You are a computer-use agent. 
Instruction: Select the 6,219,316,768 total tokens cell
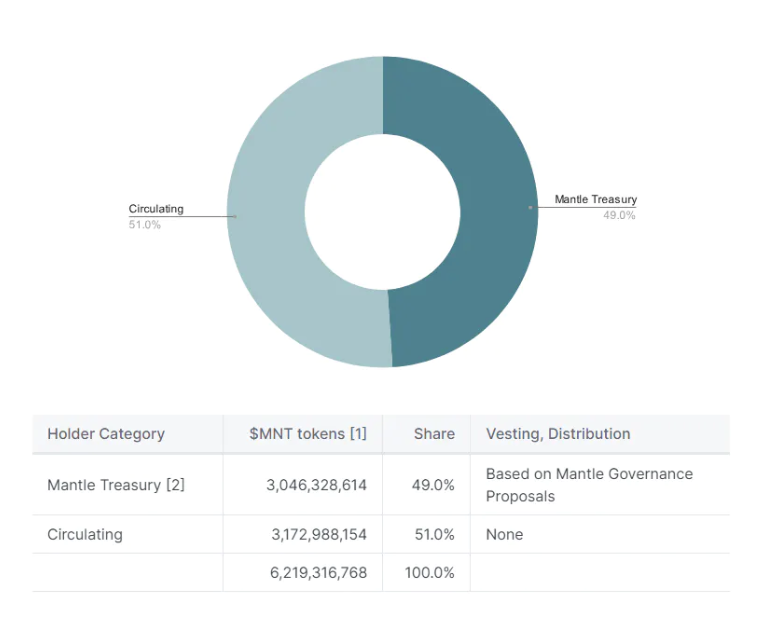(x=317, y=573)
